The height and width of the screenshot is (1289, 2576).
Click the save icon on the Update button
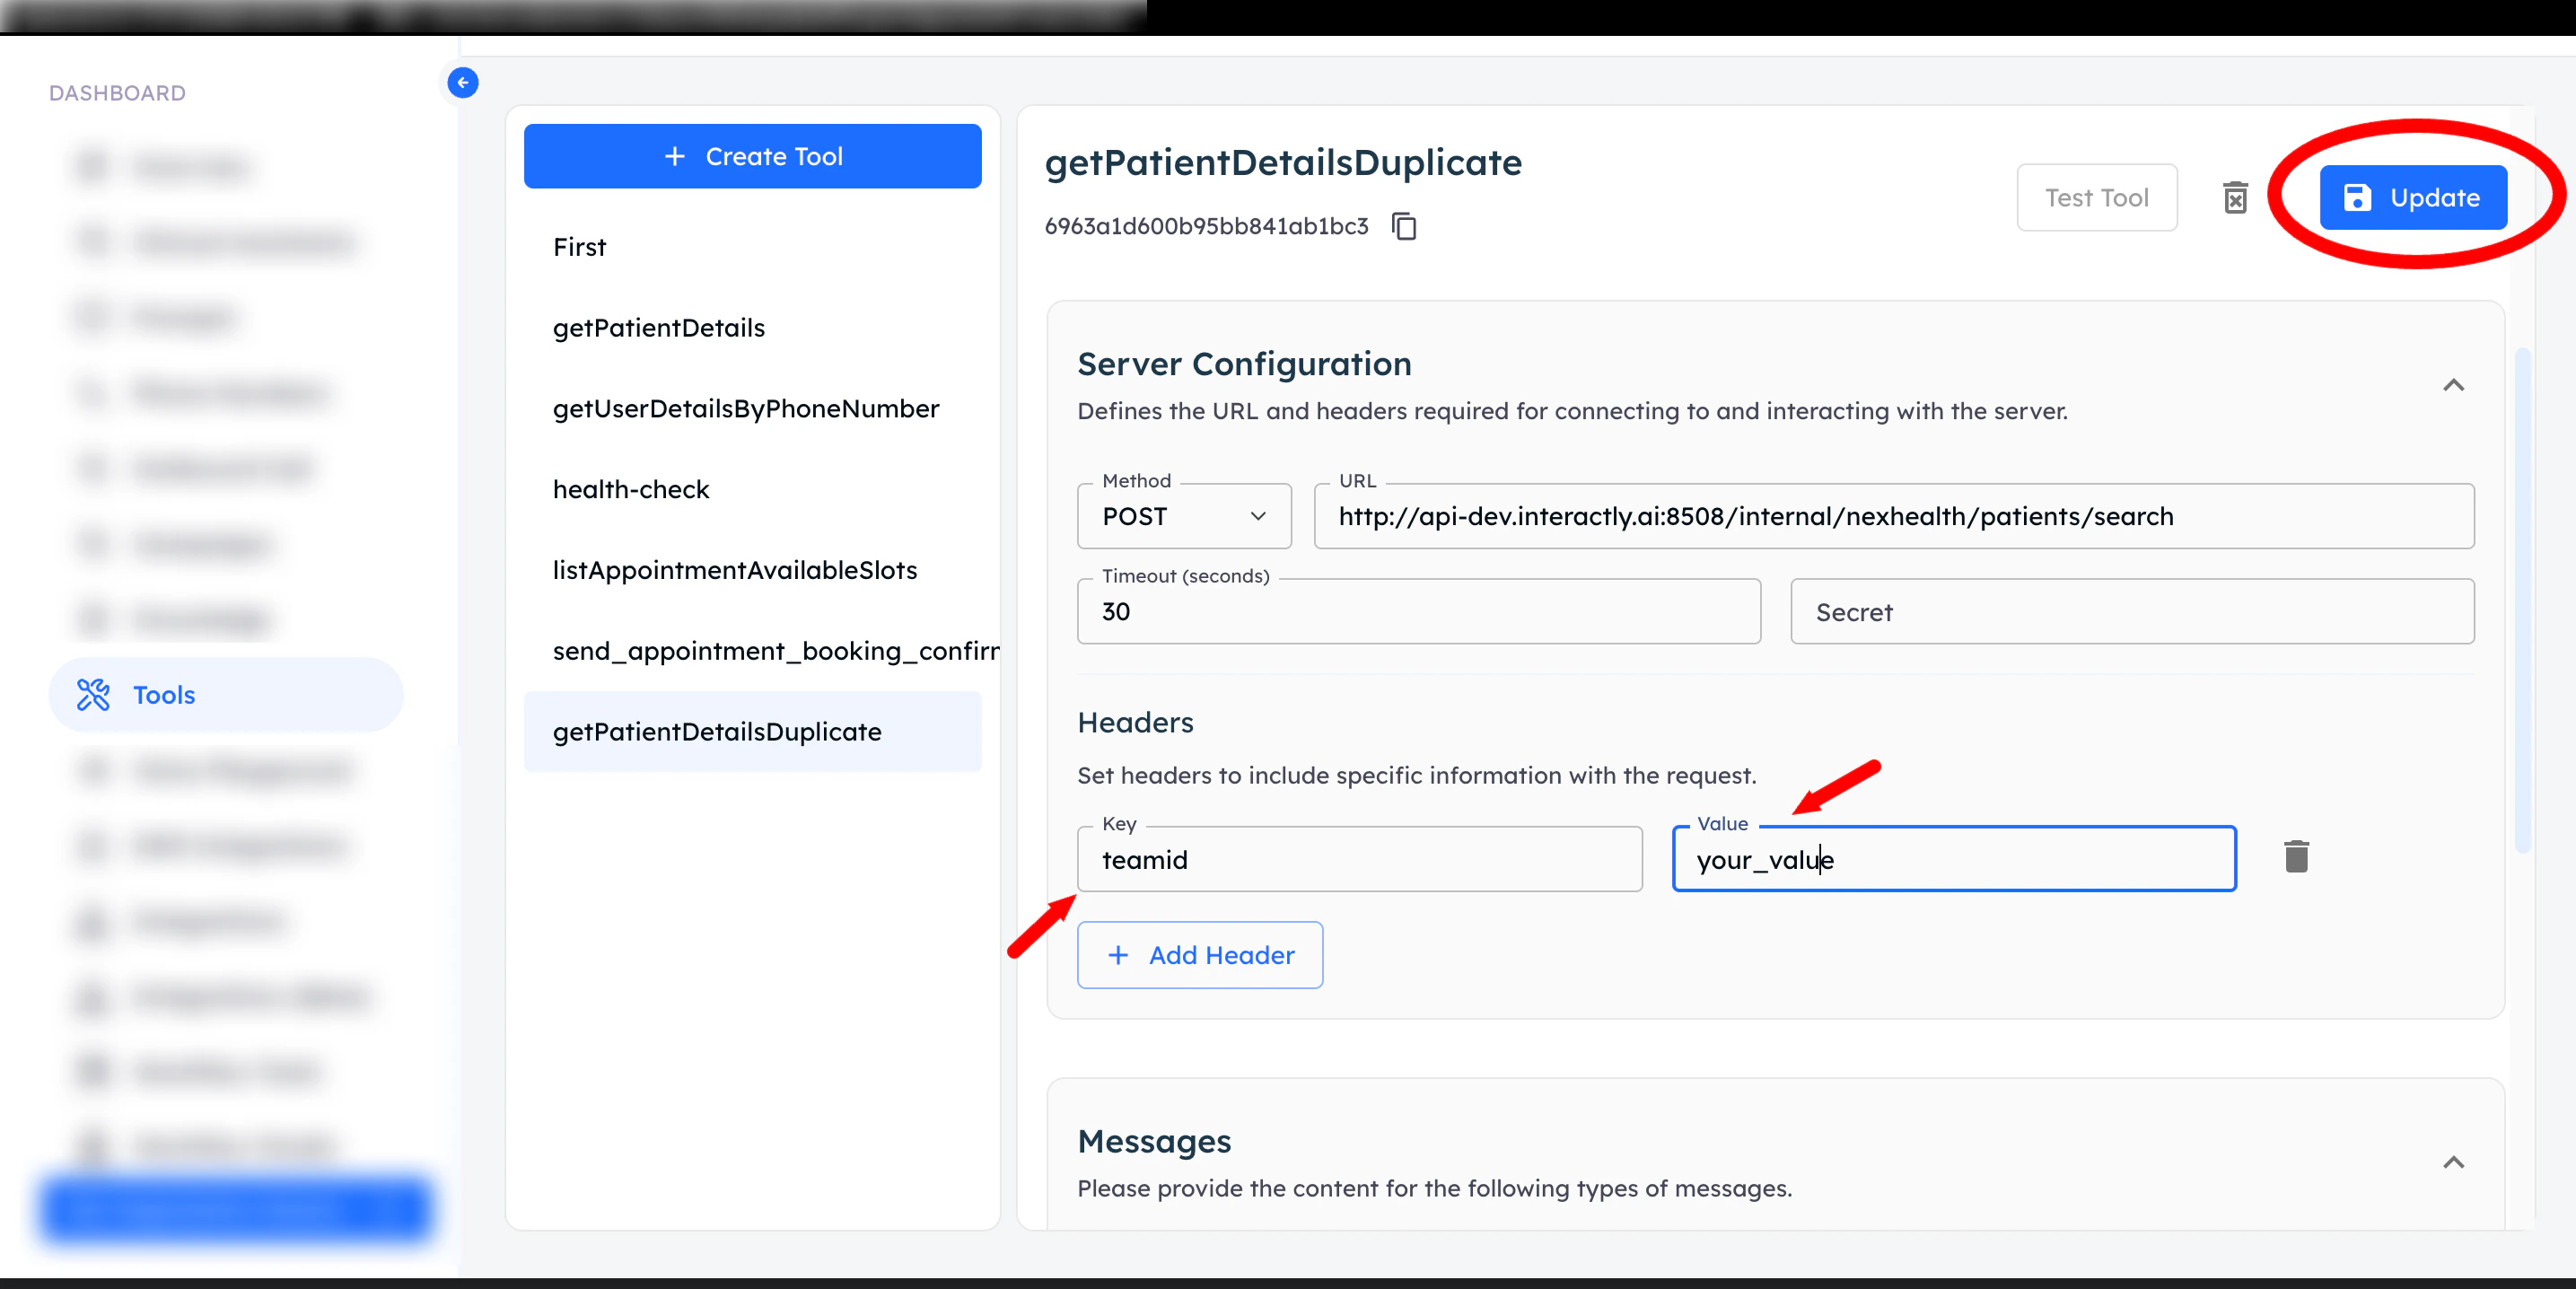pos(2357,197)
